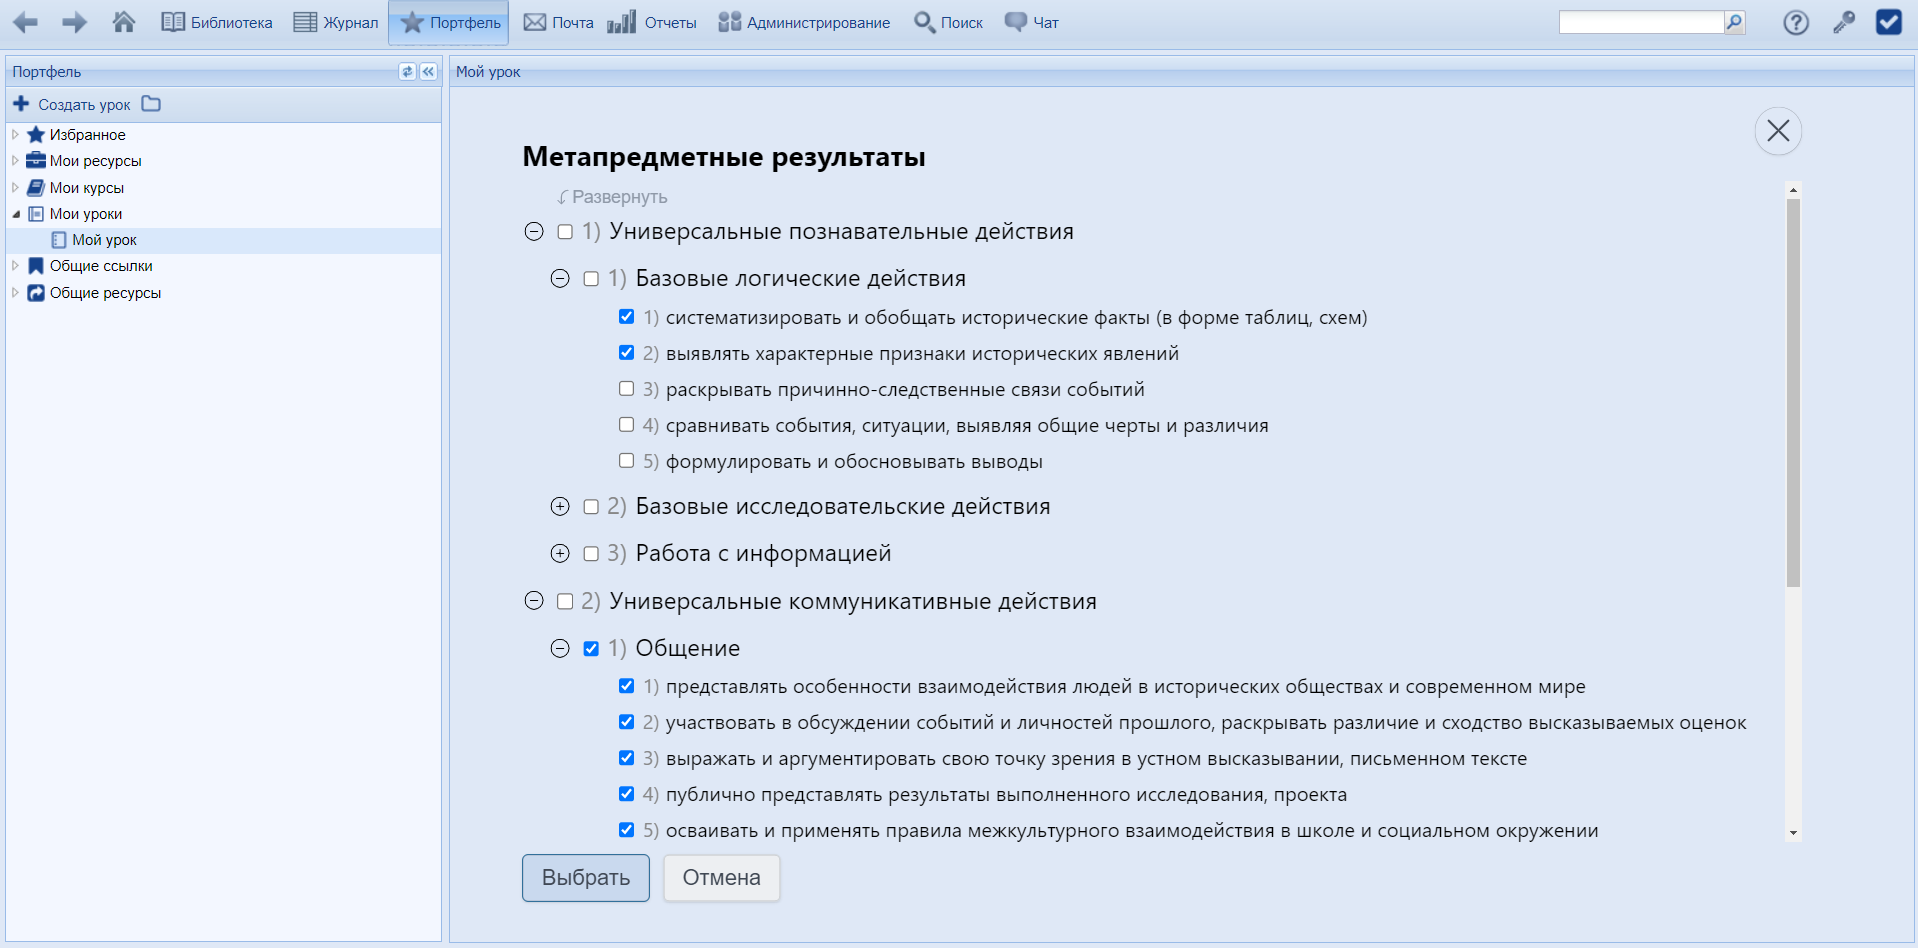This screenshot has height=949, width=1918.
Task: Select the Общие ресурсы share icon
Action: click(36, 292)
